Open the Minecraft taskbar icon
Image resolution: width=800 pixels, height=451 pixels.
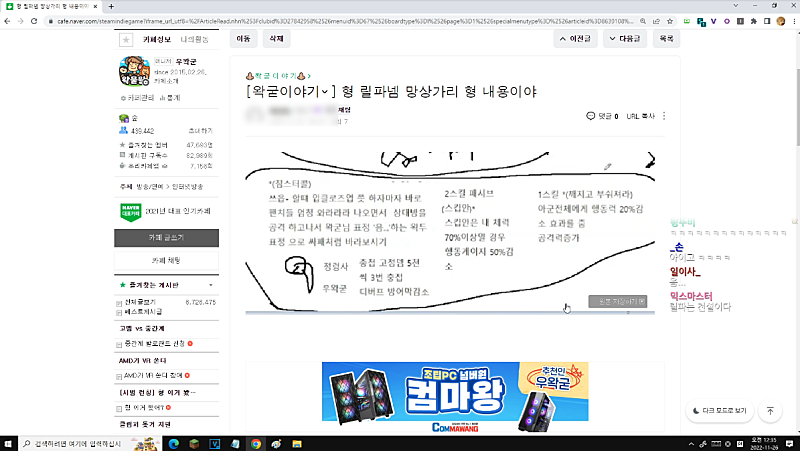(194, 443)
